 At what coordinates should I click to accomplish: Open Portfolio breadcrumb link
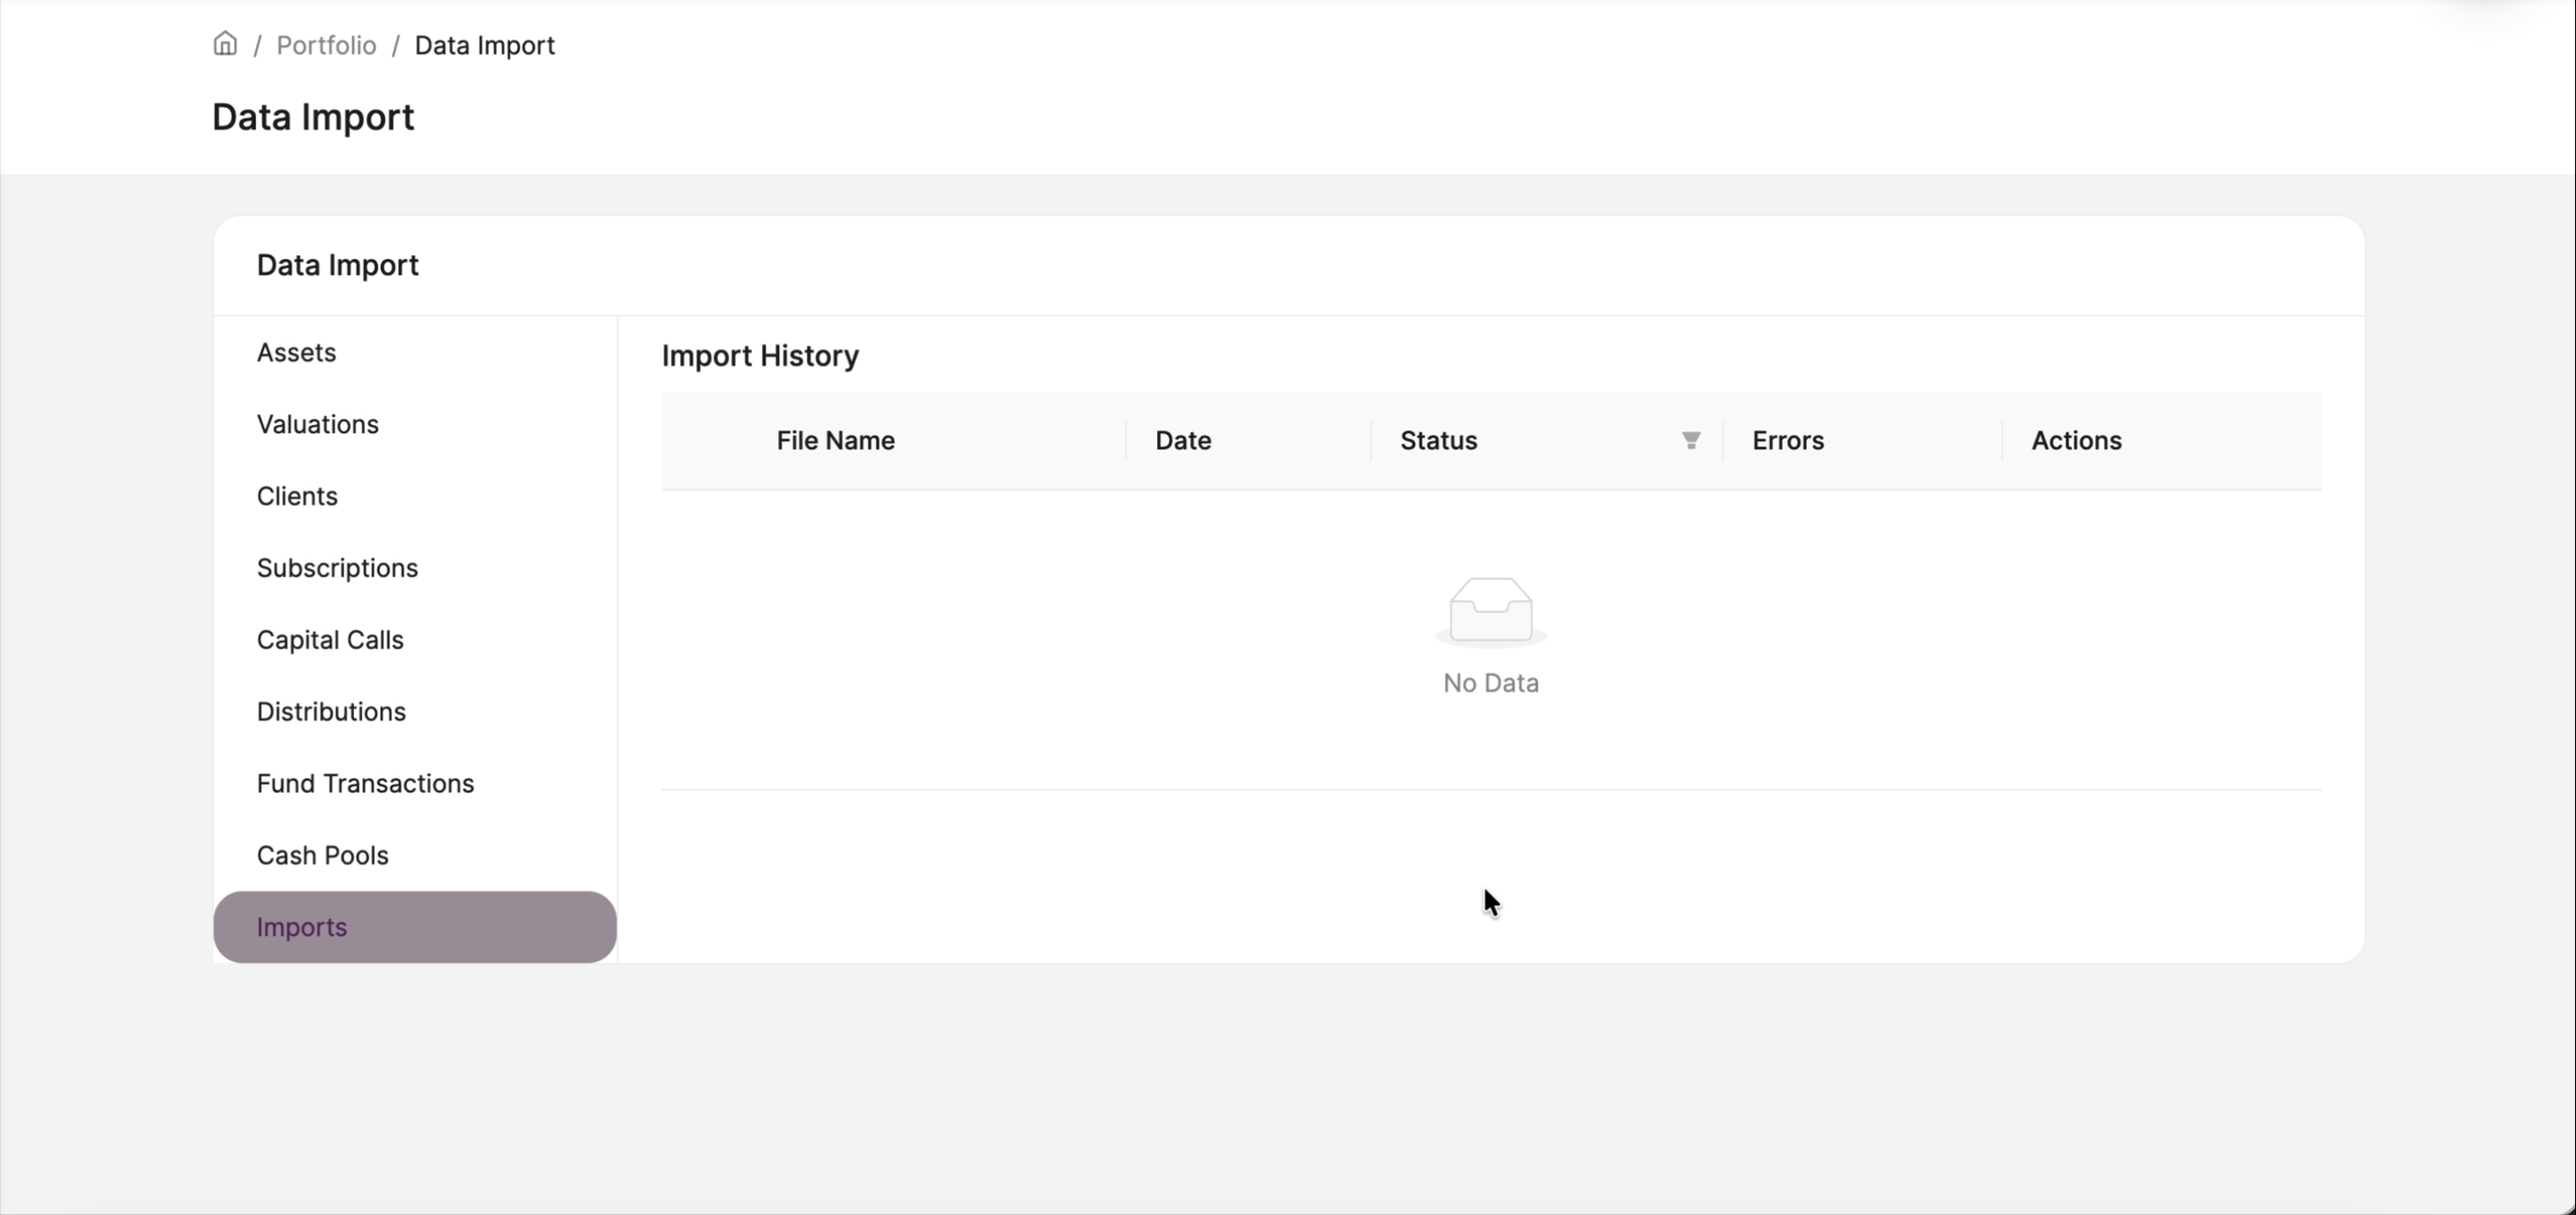(326, 45)
